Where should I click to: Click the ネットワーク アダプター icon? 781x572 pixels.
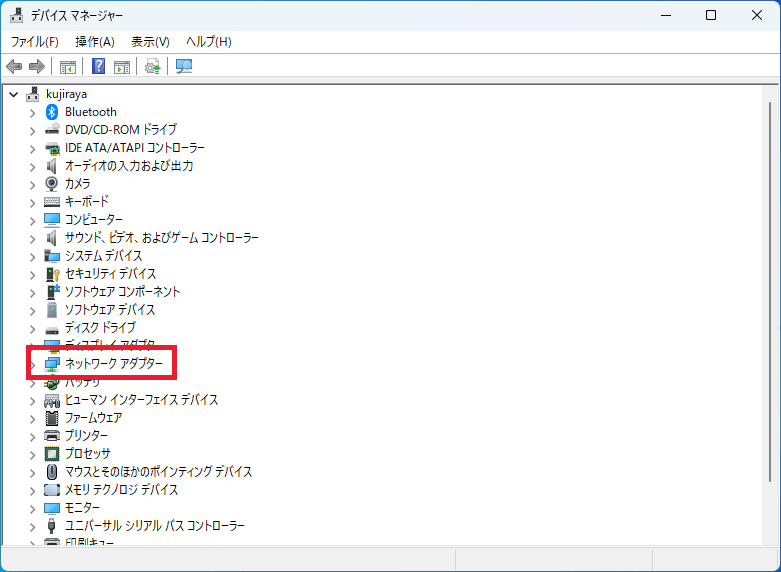coord(52,364)
